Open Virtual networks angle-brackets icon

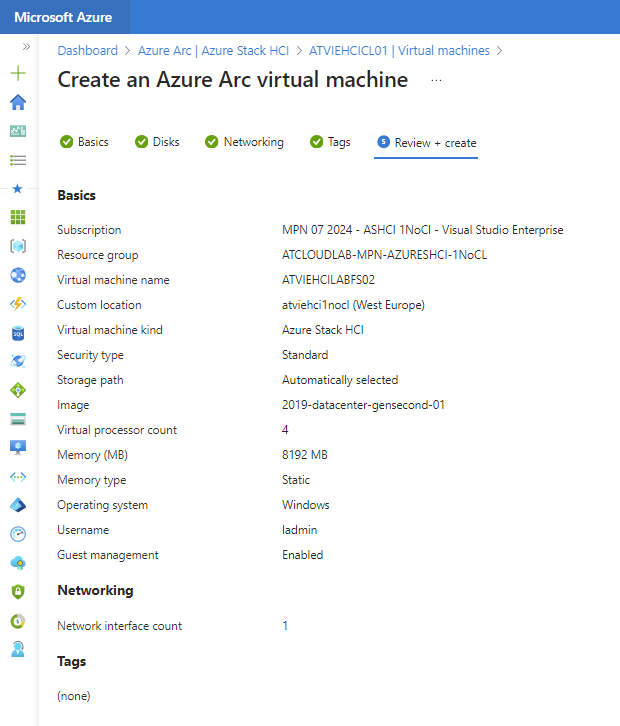pos(18,477)
